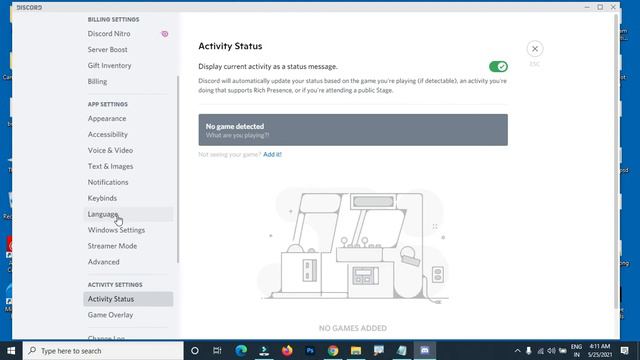Open volume control tray icon
Viewport: 640px width, 360px height.
[551, 351]
